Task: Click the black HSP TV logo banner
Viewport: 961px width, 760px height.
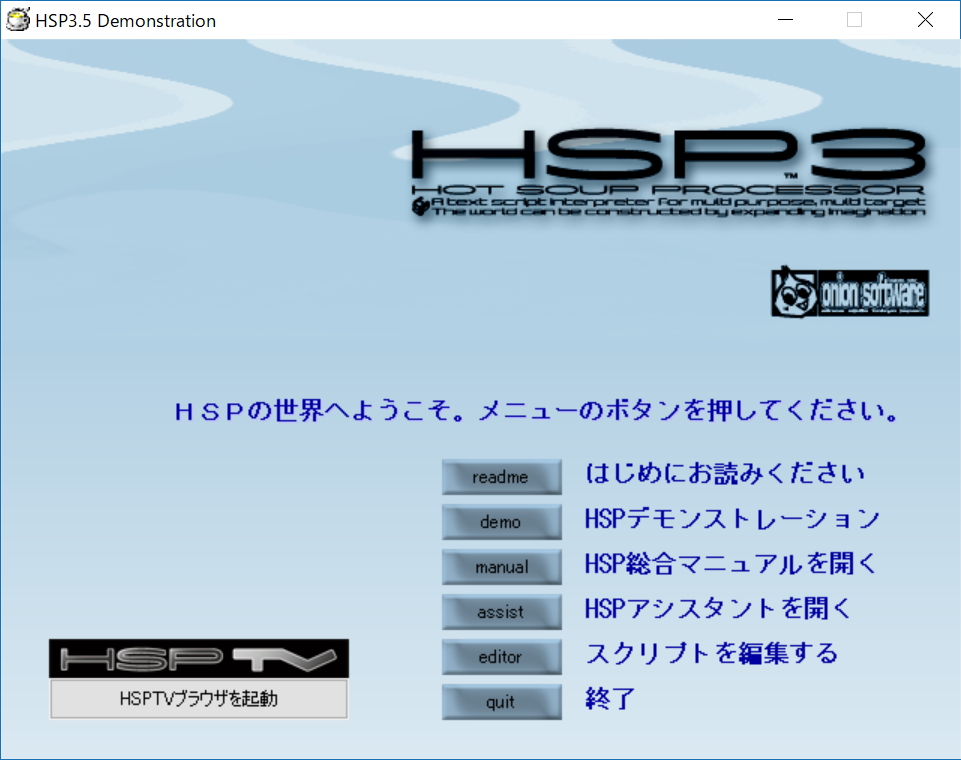Action: (x=198, y=656)
